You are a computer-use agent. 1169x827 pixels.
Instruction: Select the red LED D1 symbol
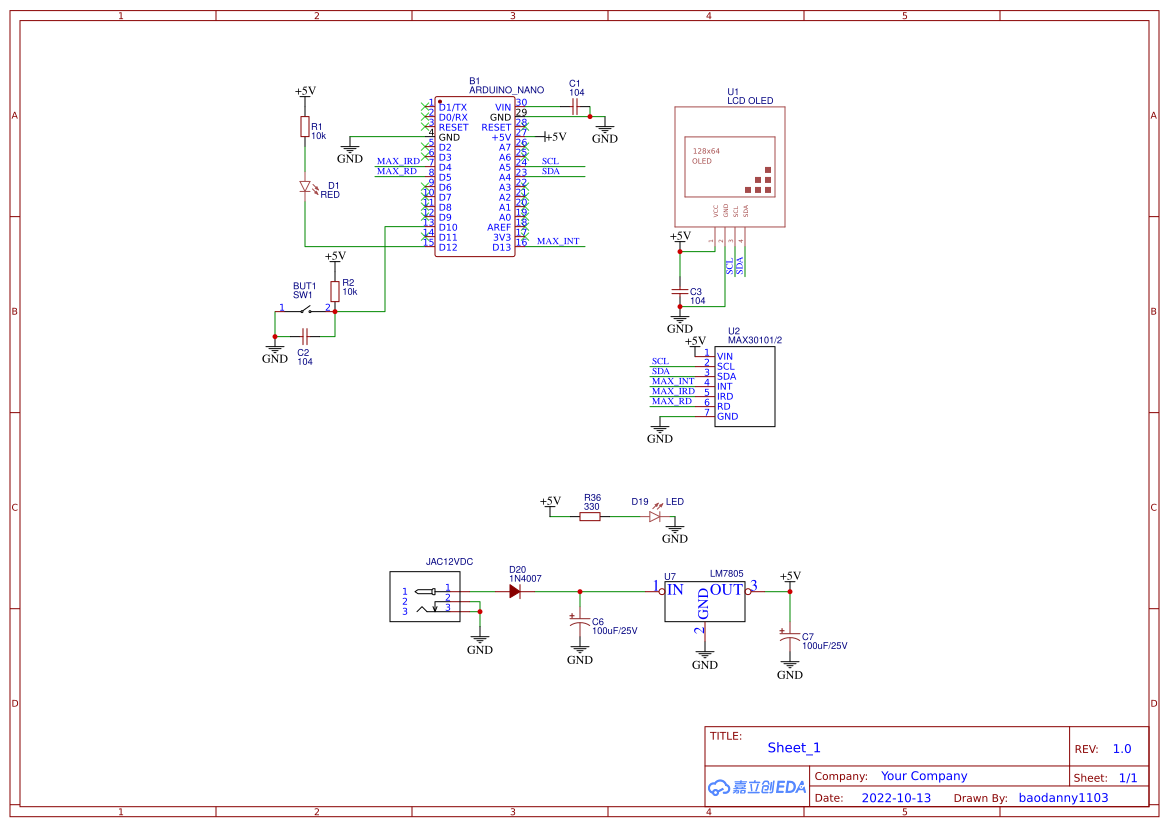coord(305,188)
